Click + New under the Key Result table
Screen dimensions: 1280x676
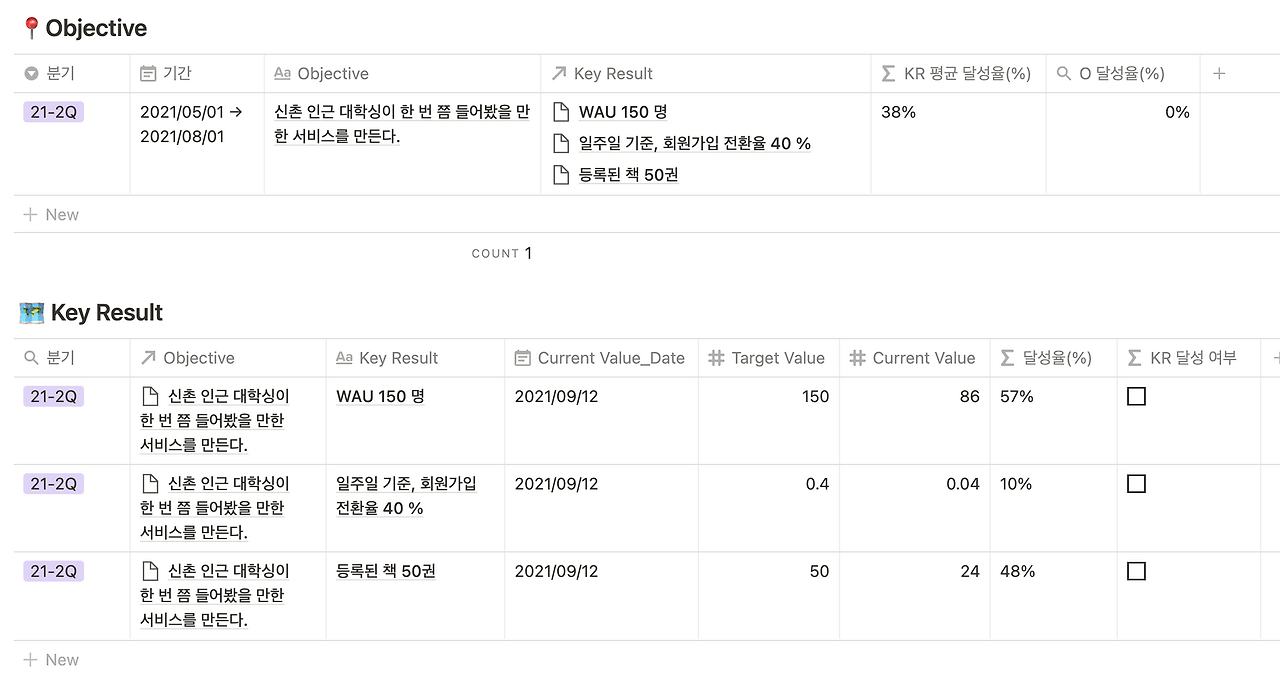coord(50,659)
